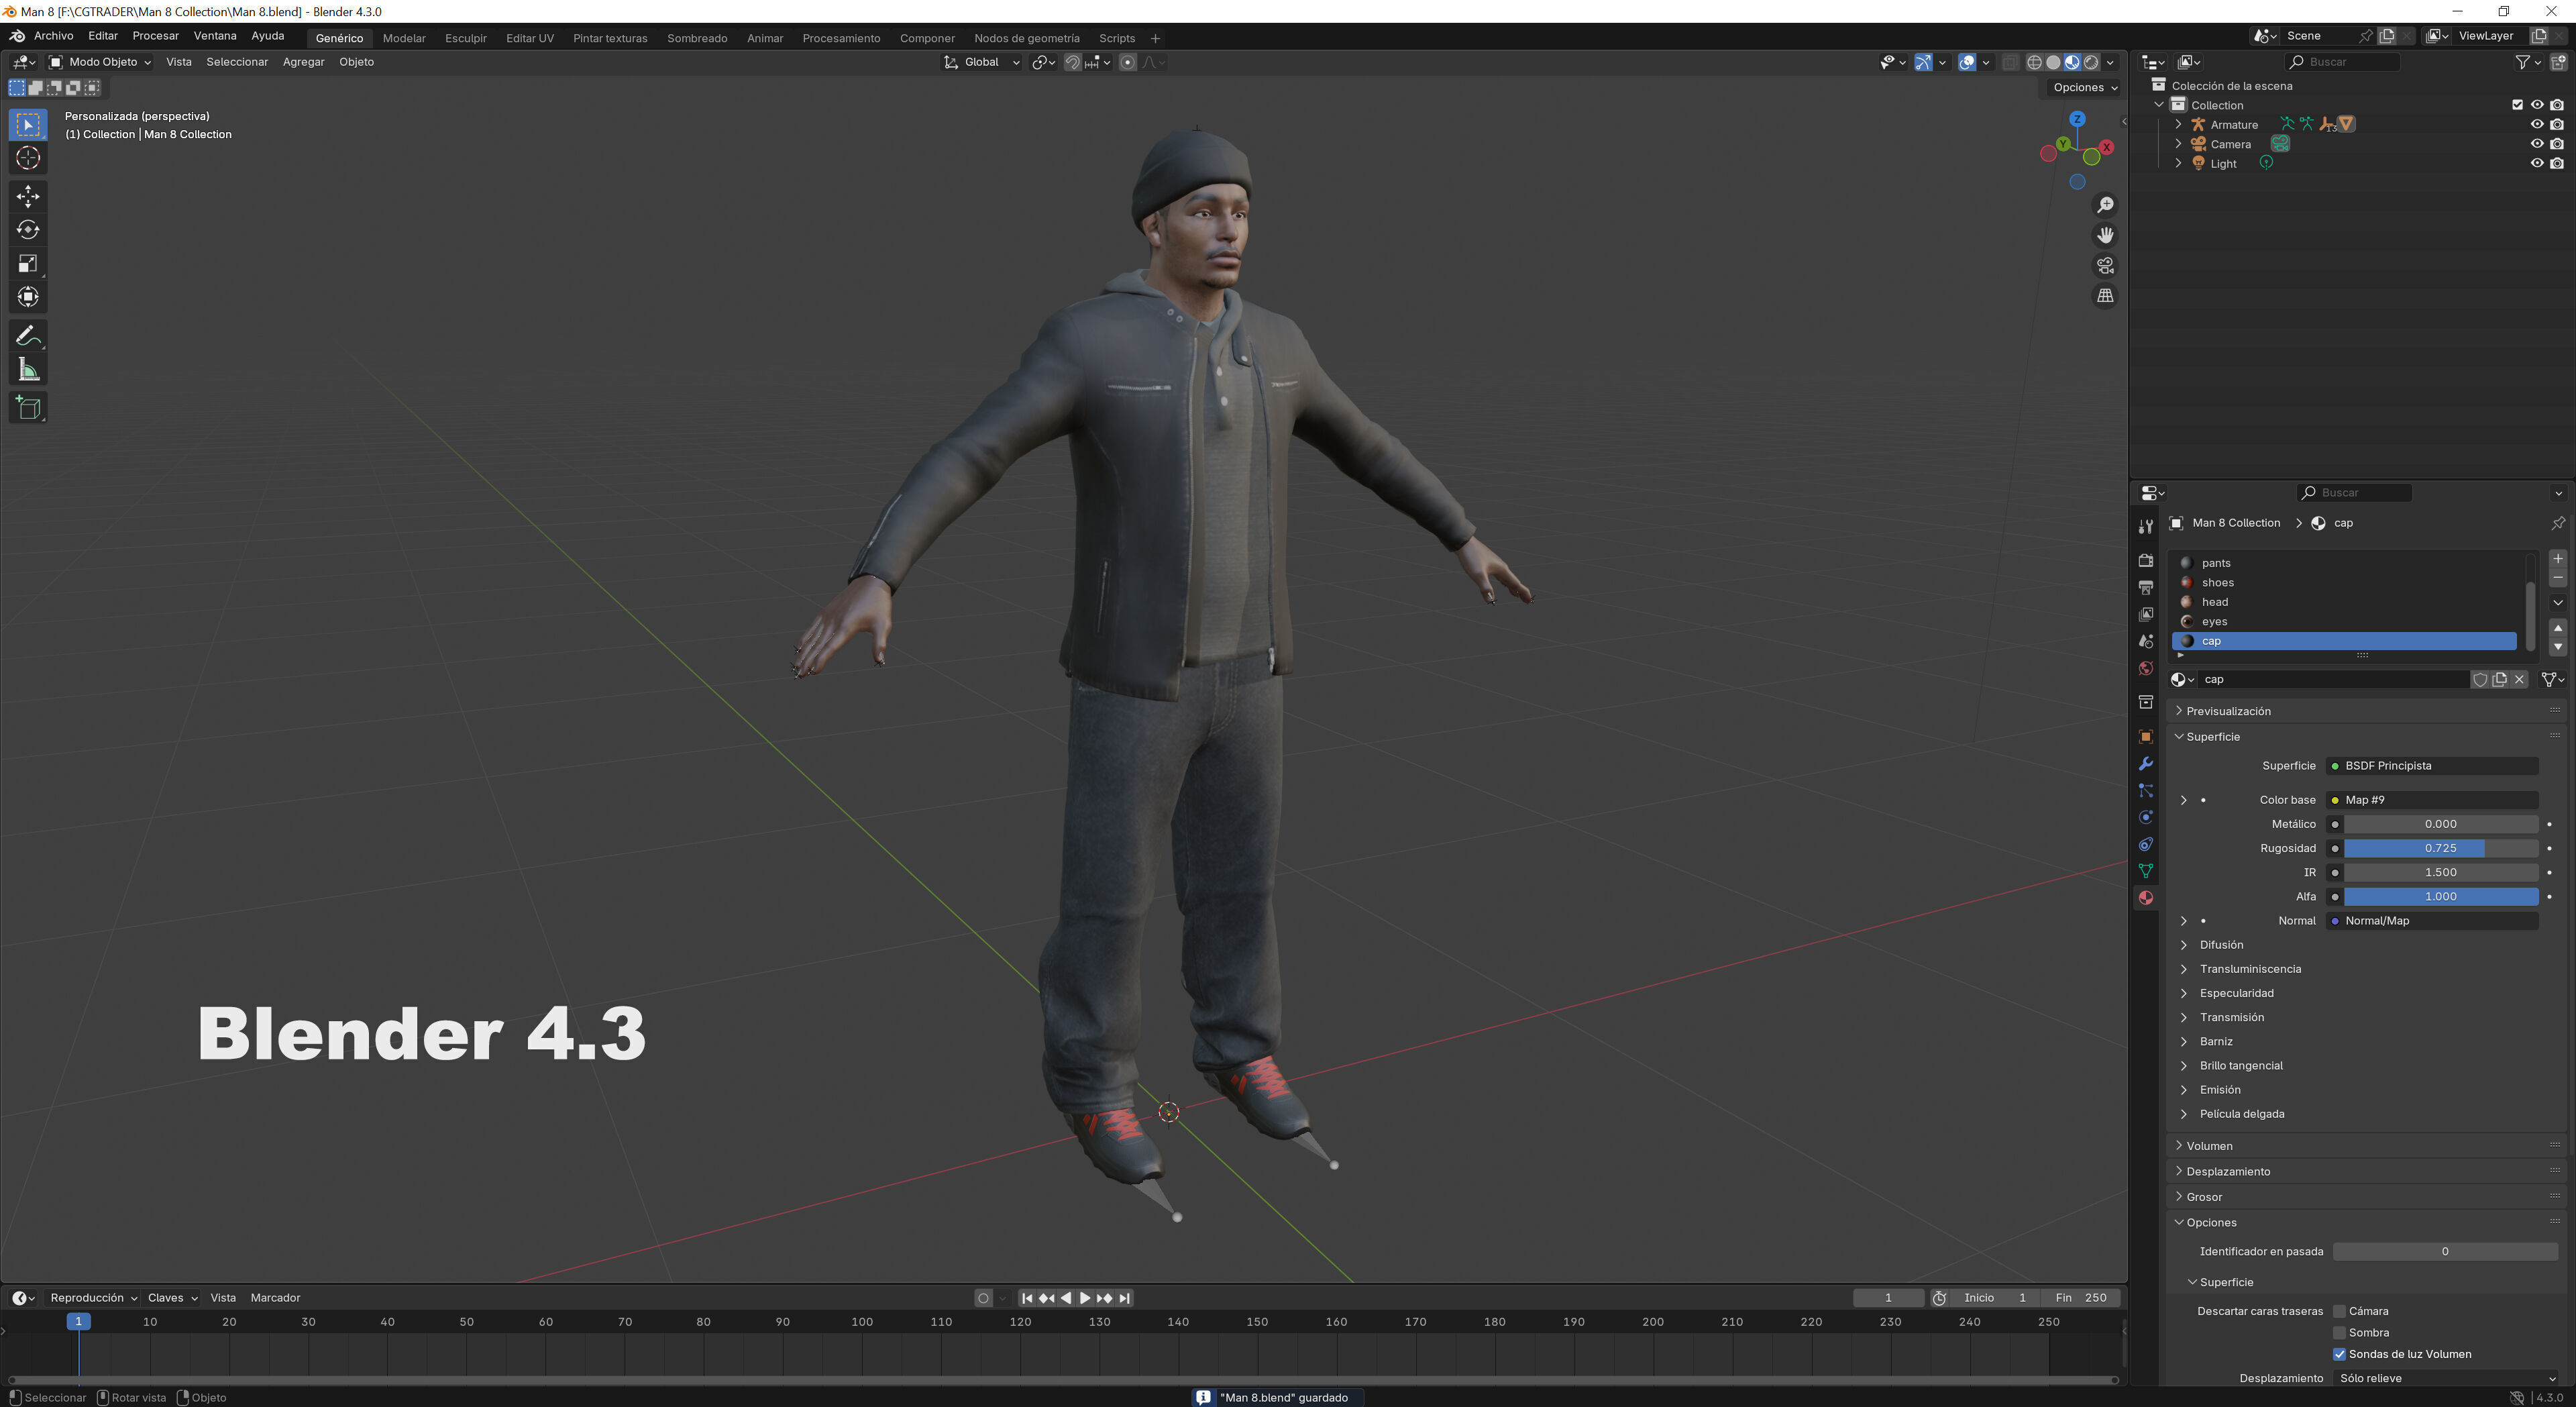Screen dimensions: 2576x1407
Task: Uncheck Collection exclude checkbox
Action: point(2518,105)
